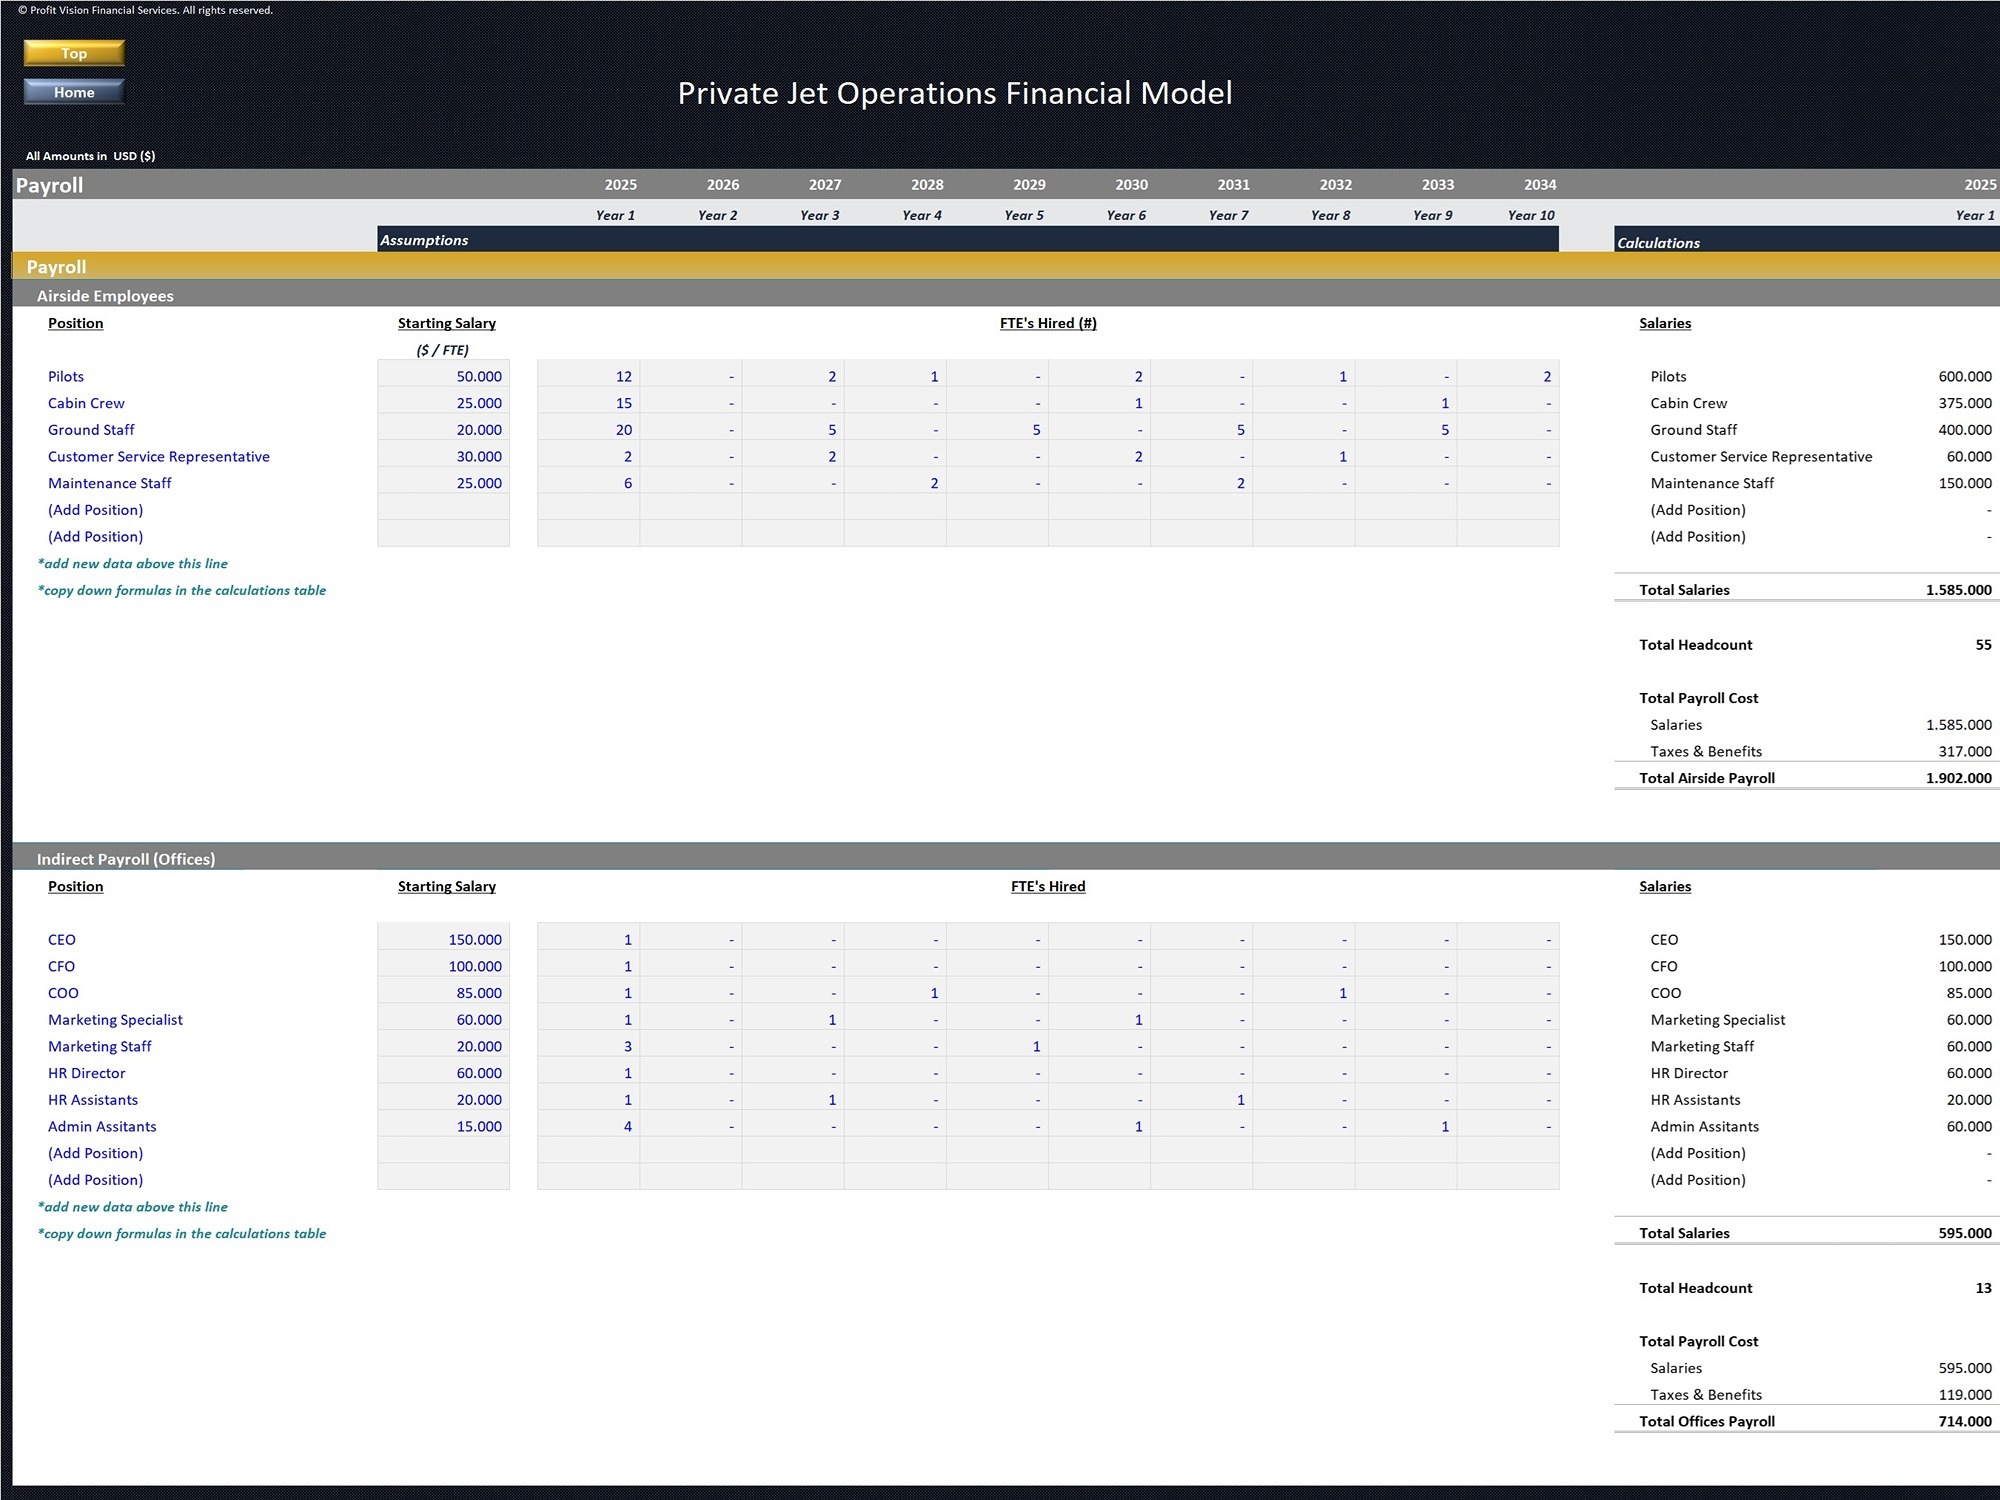Image resolution: width=2000 pixels, height=1500 pixels.
Task: Select COO starting salary 85.000
Action: point(443,993)
